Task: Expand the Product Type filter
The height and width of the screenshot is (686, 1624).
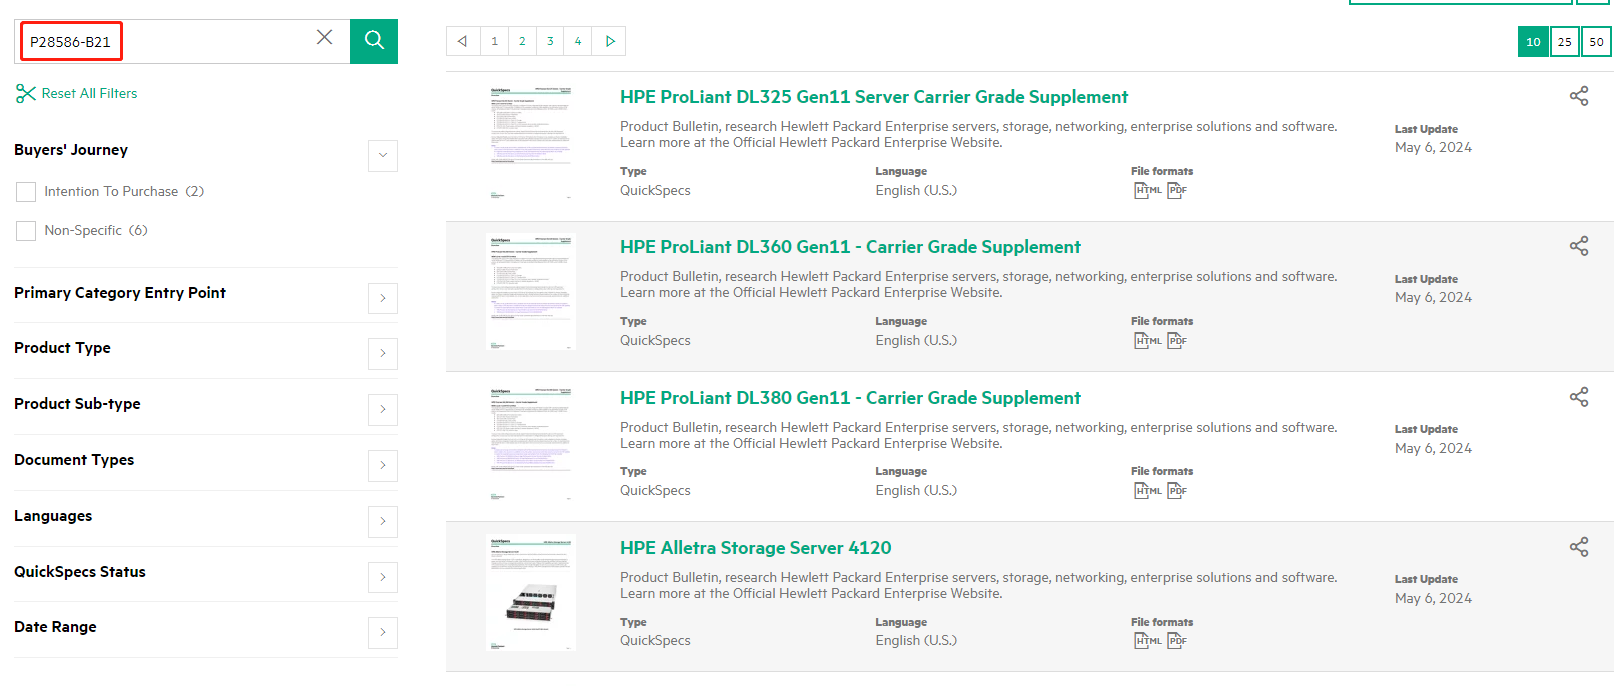Action: coord(382,354)
